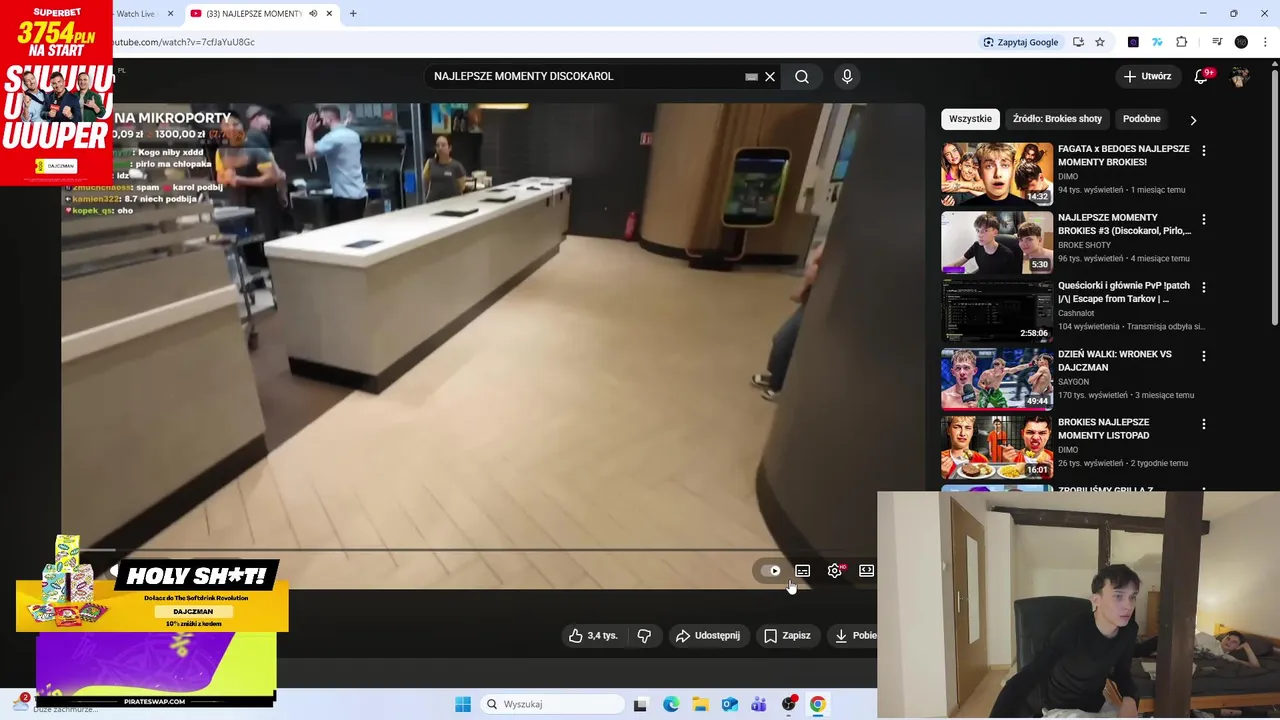Clear the YouTube search query with X
Viewport: 1280px width, 720px height.
click(770, 76)
